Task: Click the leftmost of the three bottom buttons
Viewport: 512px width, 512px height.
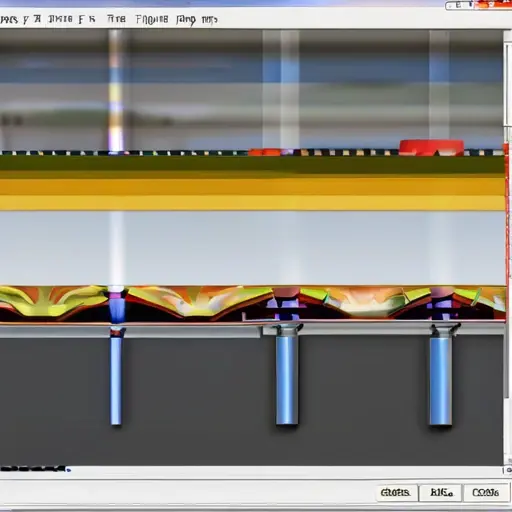Action: 395,492
